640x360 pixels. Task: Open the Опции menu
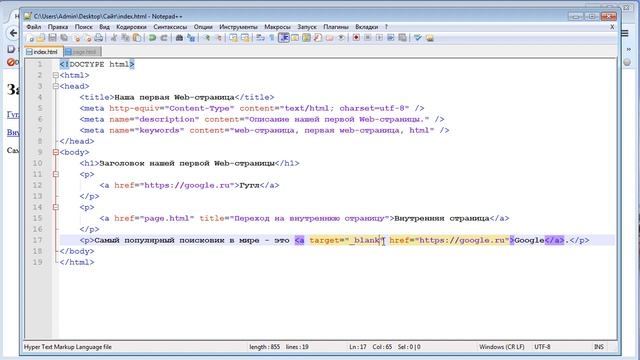point(203,27)
